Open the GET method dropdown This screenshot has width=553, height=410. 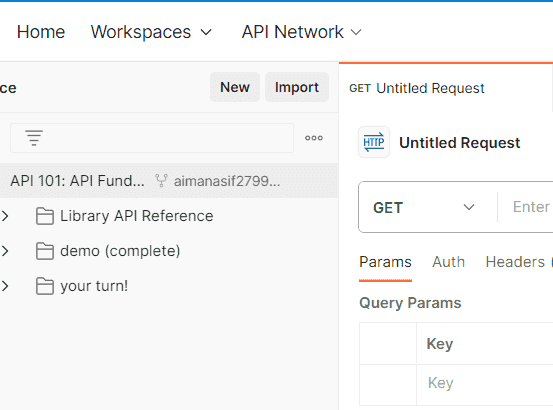point(424,207)
